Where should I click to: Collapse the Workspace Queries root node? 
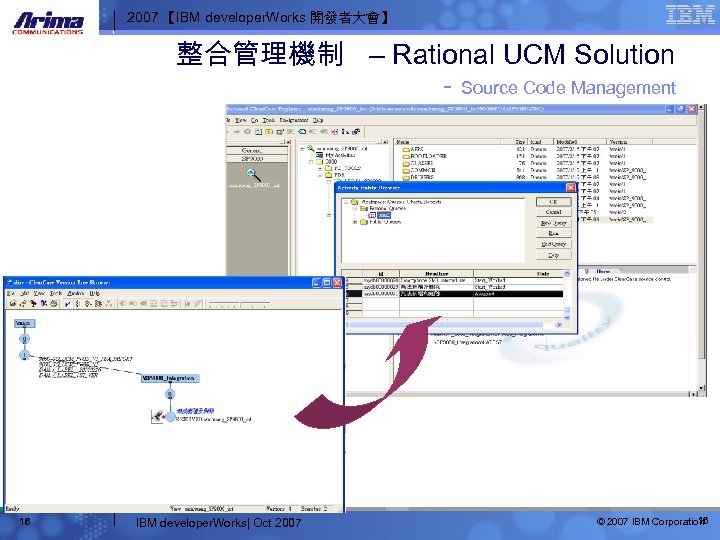pyautogui.click(x=346, y=202)
